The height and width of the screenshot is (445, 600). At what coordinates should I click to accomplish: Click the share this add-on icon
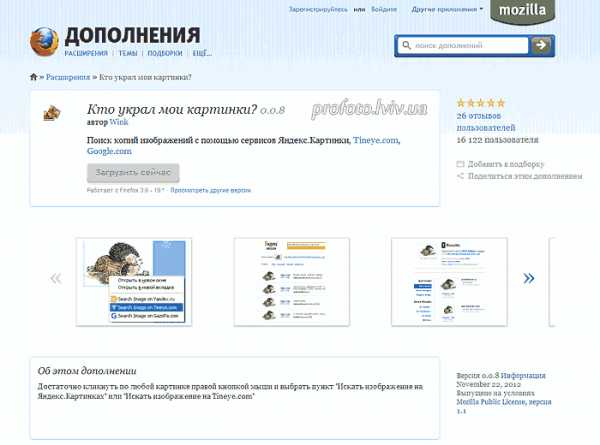(x=460, y=176)
